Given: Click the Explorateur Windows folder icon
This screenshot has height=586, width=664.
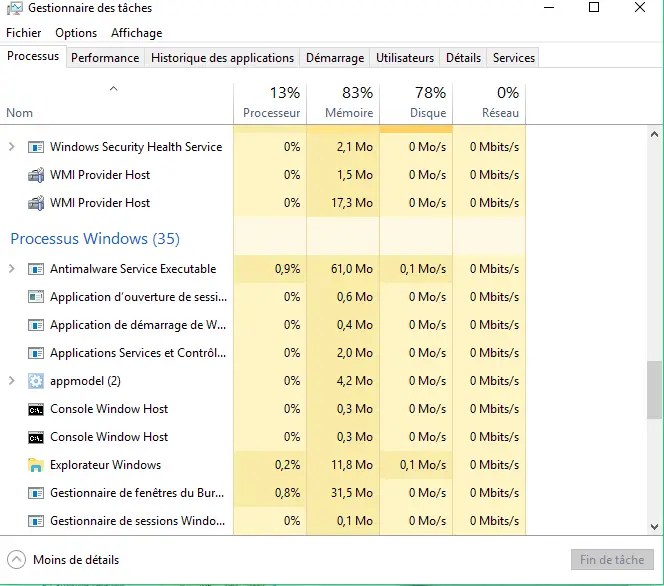Looking at the screenshot, I should [36, 465].
